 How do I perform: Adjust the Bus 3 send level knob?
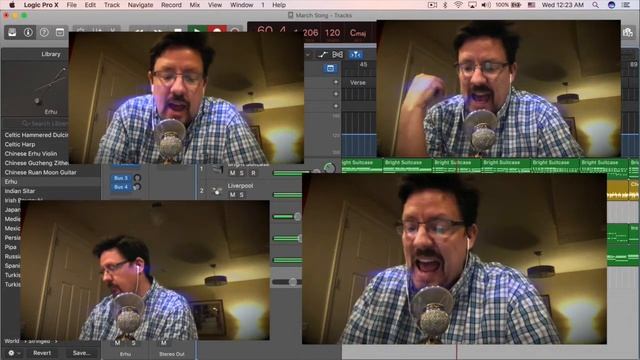137,178
